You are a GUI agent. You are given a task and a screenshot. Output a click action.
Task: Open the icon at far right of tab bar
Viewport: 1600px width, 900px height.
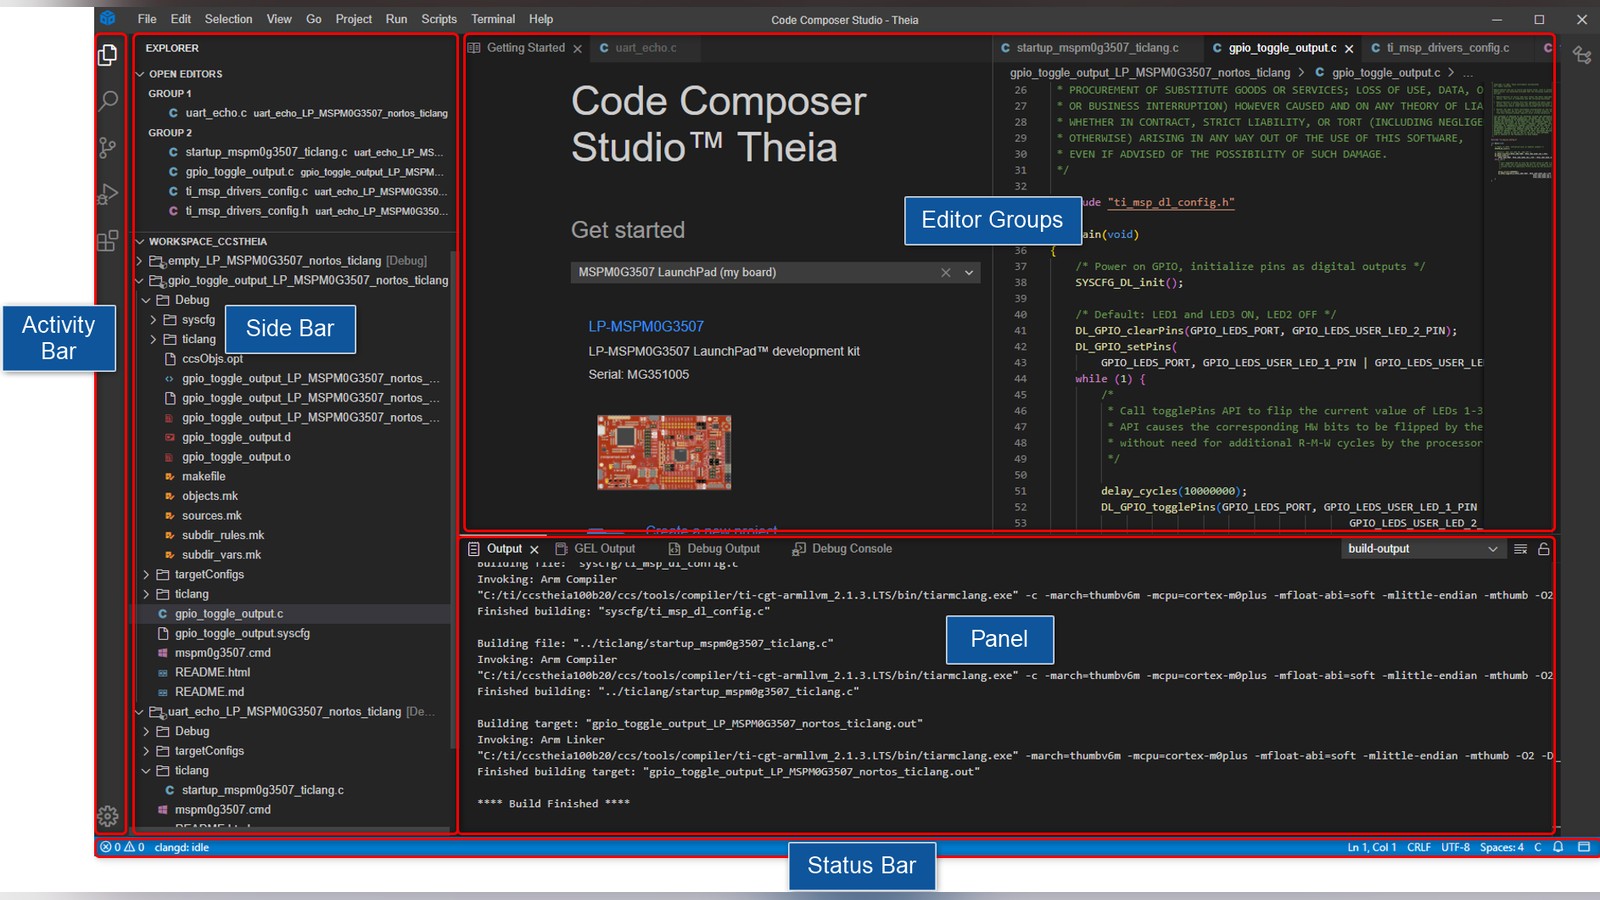(x=1582, y=55)
